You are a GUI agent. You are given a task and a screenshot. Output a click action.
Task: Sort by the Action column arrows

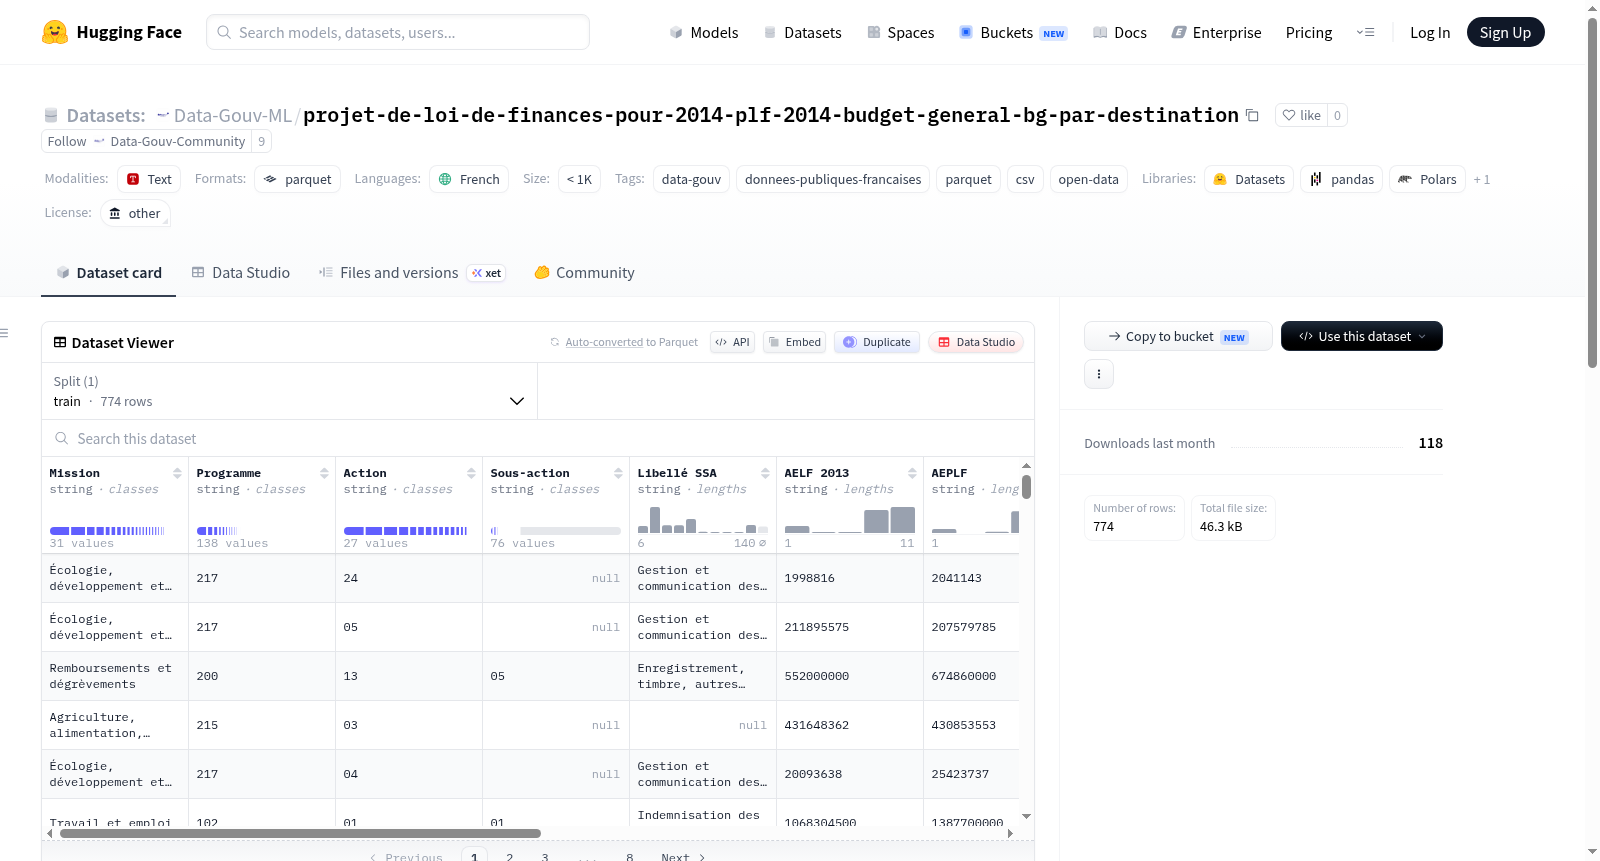[471, 473]
